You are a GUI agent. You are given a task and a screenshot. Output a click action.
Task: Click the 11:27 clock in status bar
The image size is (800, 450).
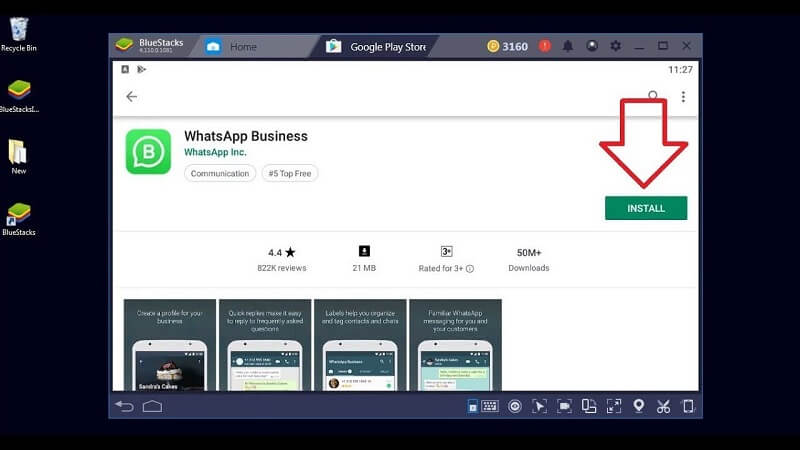681,69
